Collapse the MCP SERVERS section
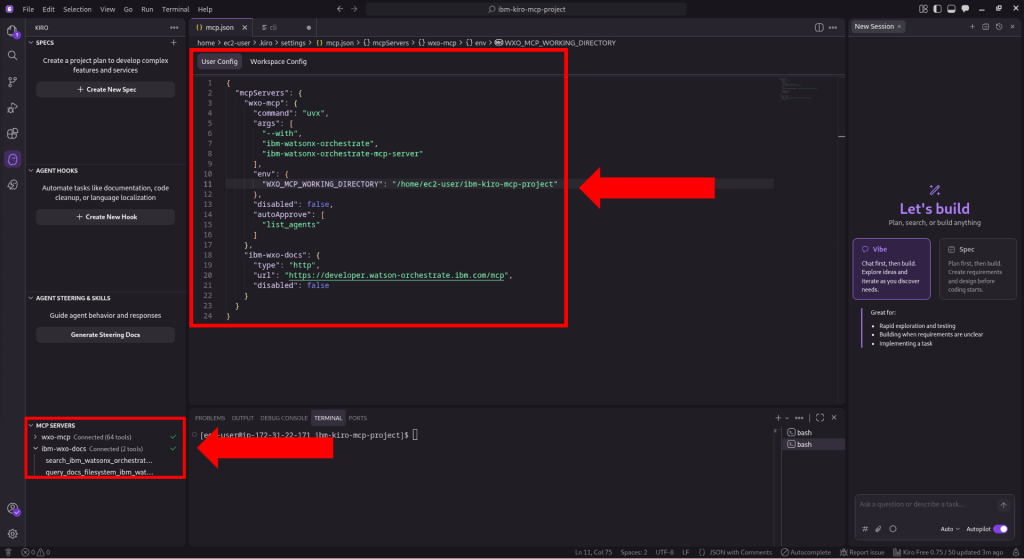The image size is (1024, 559). [31, 425]
